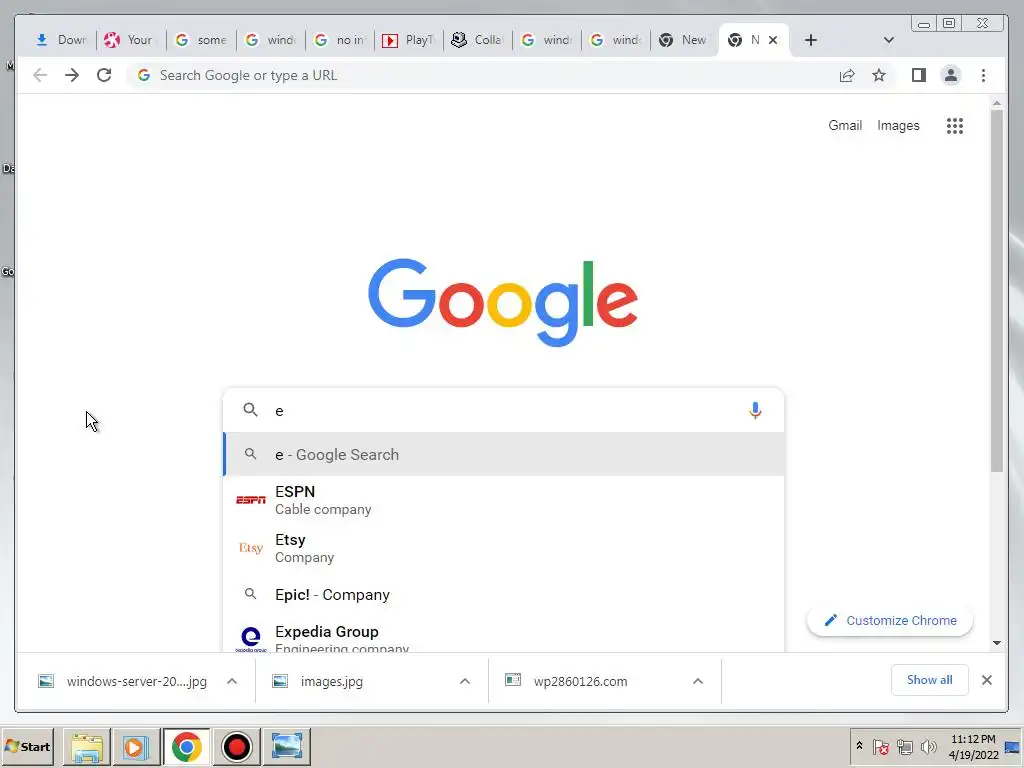Open the Images link

coord(898,125)
